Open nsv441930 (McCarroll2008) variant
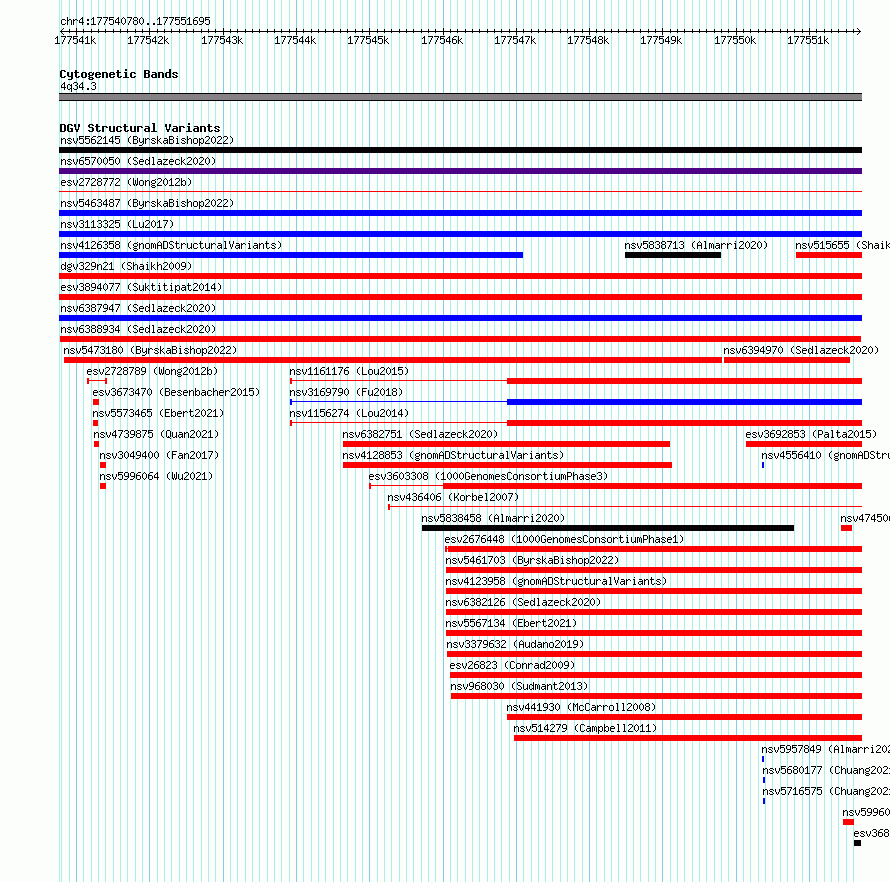Viewport: 890px width, 882px height. [581, 707]
